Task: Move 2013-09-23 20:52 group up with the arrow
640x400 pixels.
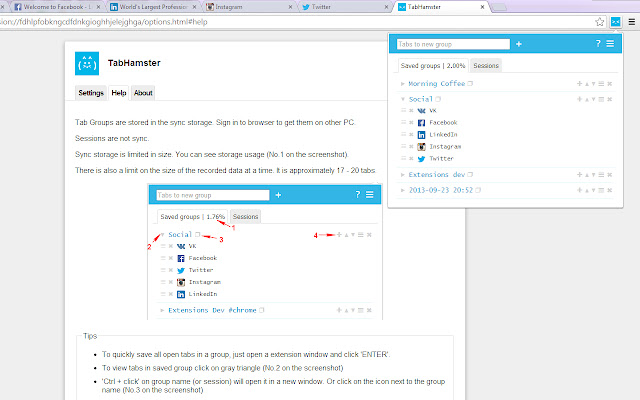Action: pos(587,191)
